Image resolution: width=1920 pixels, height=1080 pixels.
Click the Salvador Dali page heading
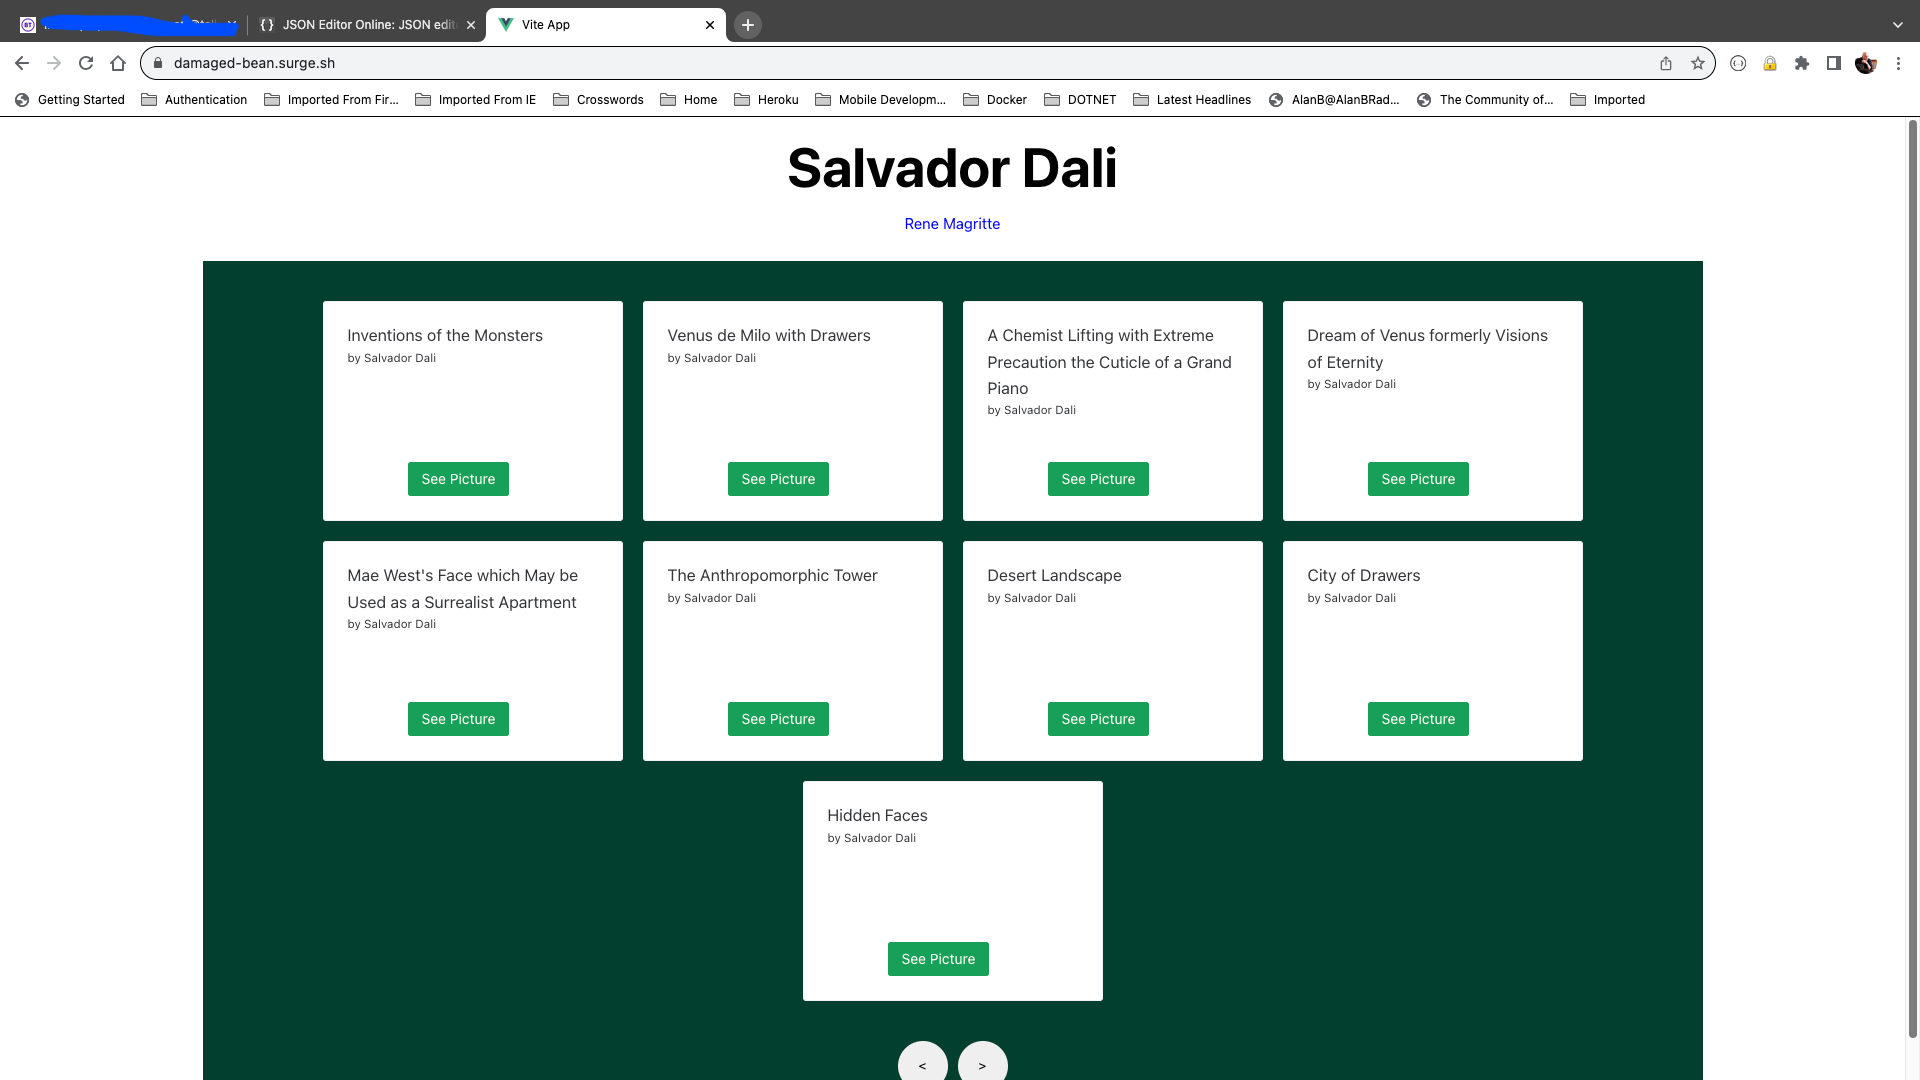coord(952,166)
